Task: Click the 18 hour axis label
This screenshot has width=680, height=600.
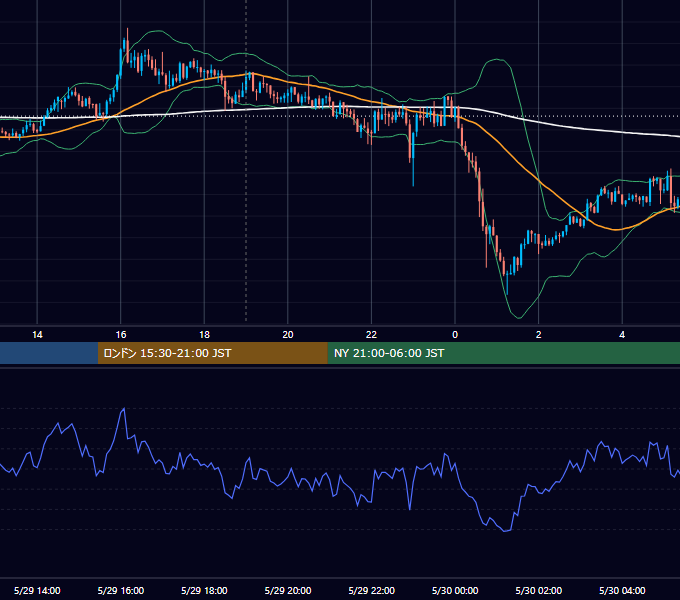Action: pos(204,335)
